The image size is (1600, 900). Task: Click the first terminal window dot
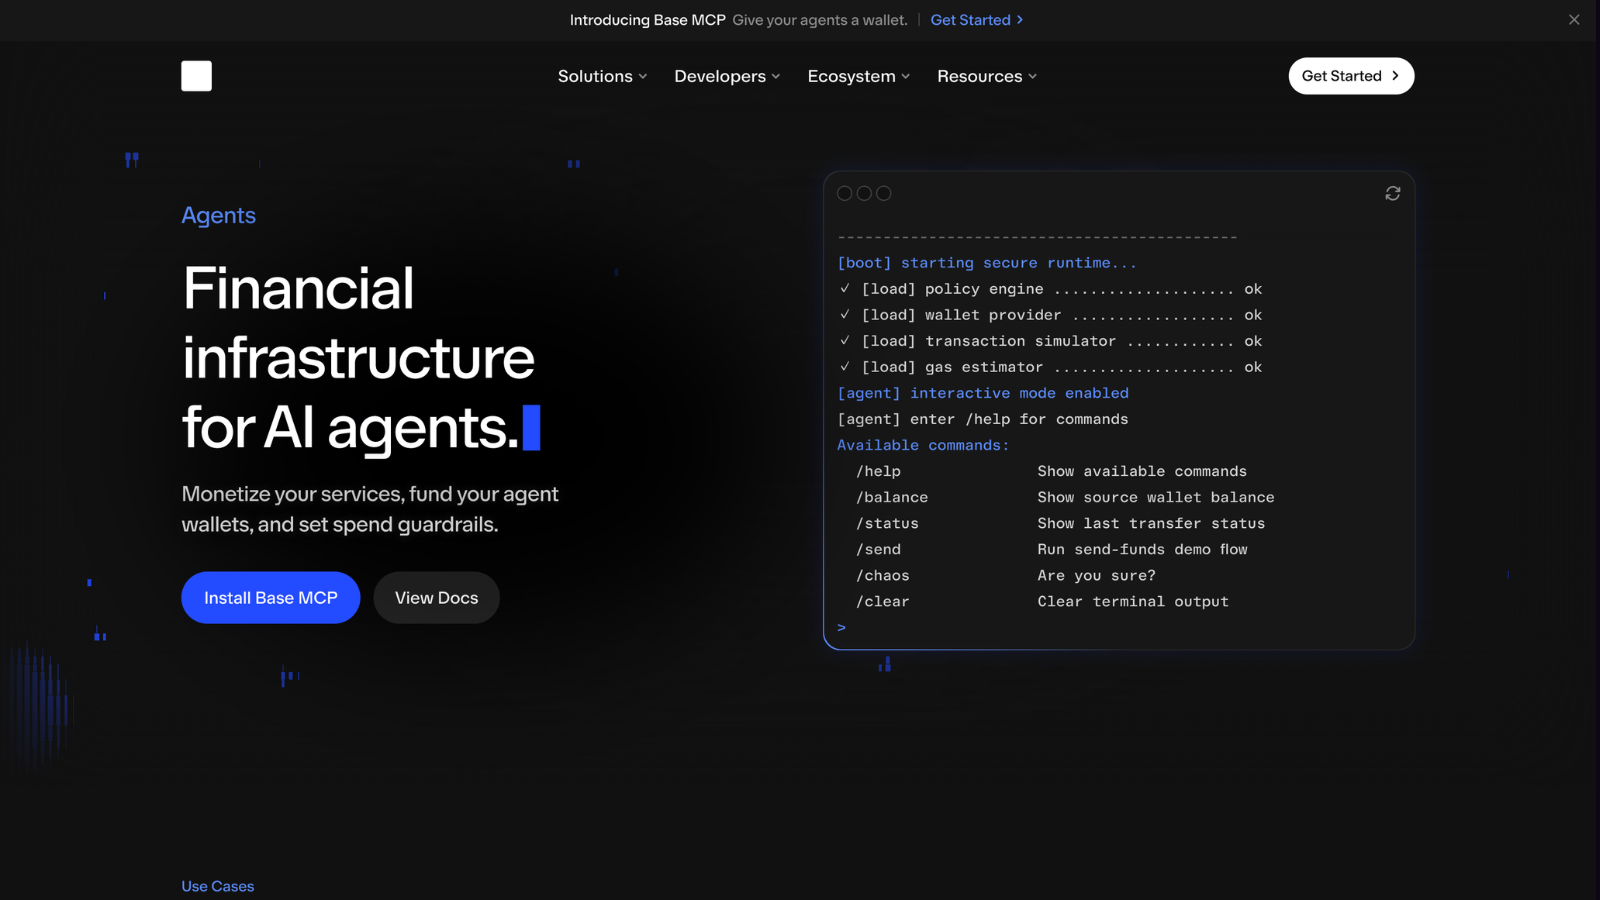click(845, 193)
